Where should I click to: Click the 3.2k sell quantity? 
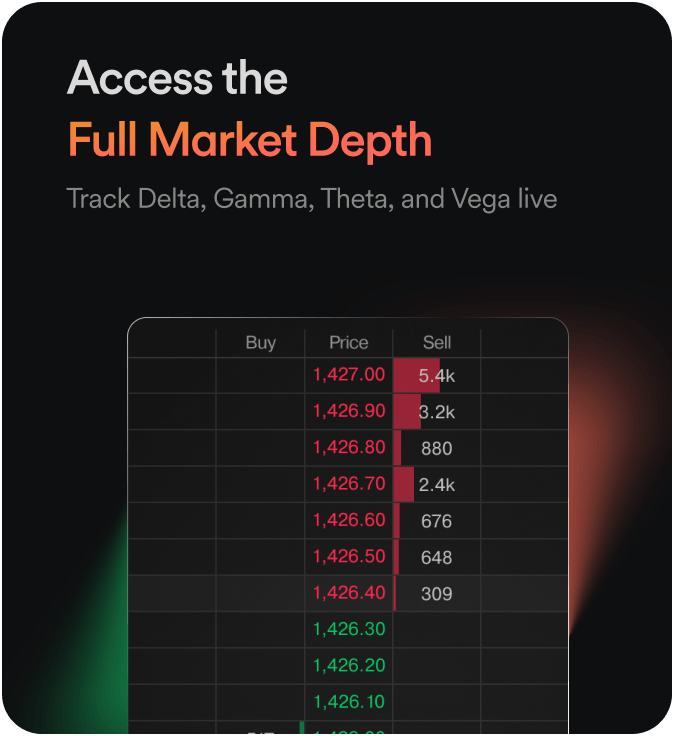[x=436, y=412]
